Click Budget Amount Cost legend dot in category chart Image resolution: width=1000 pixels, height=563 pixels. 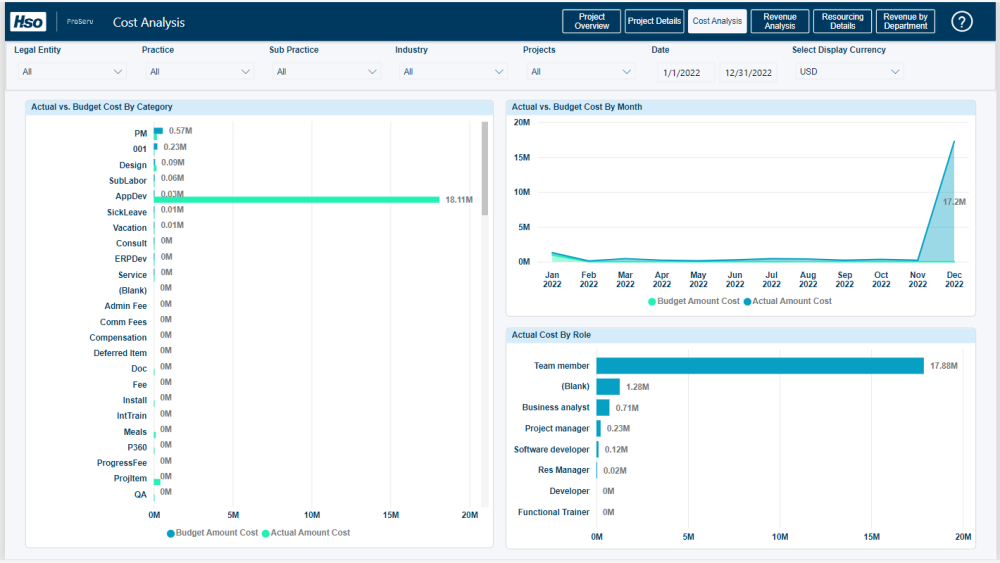171,533
